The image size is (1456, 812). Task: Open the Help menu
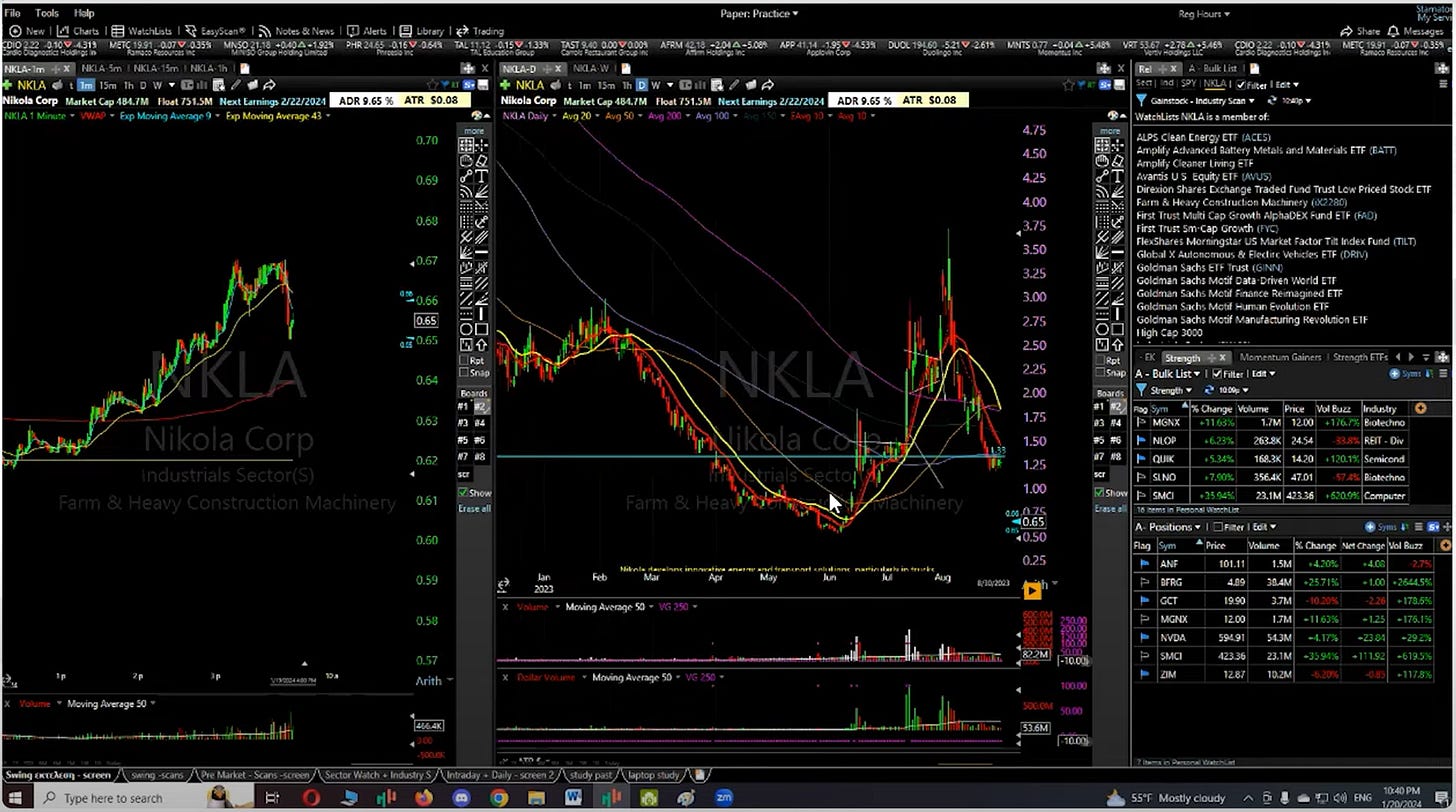84,13
